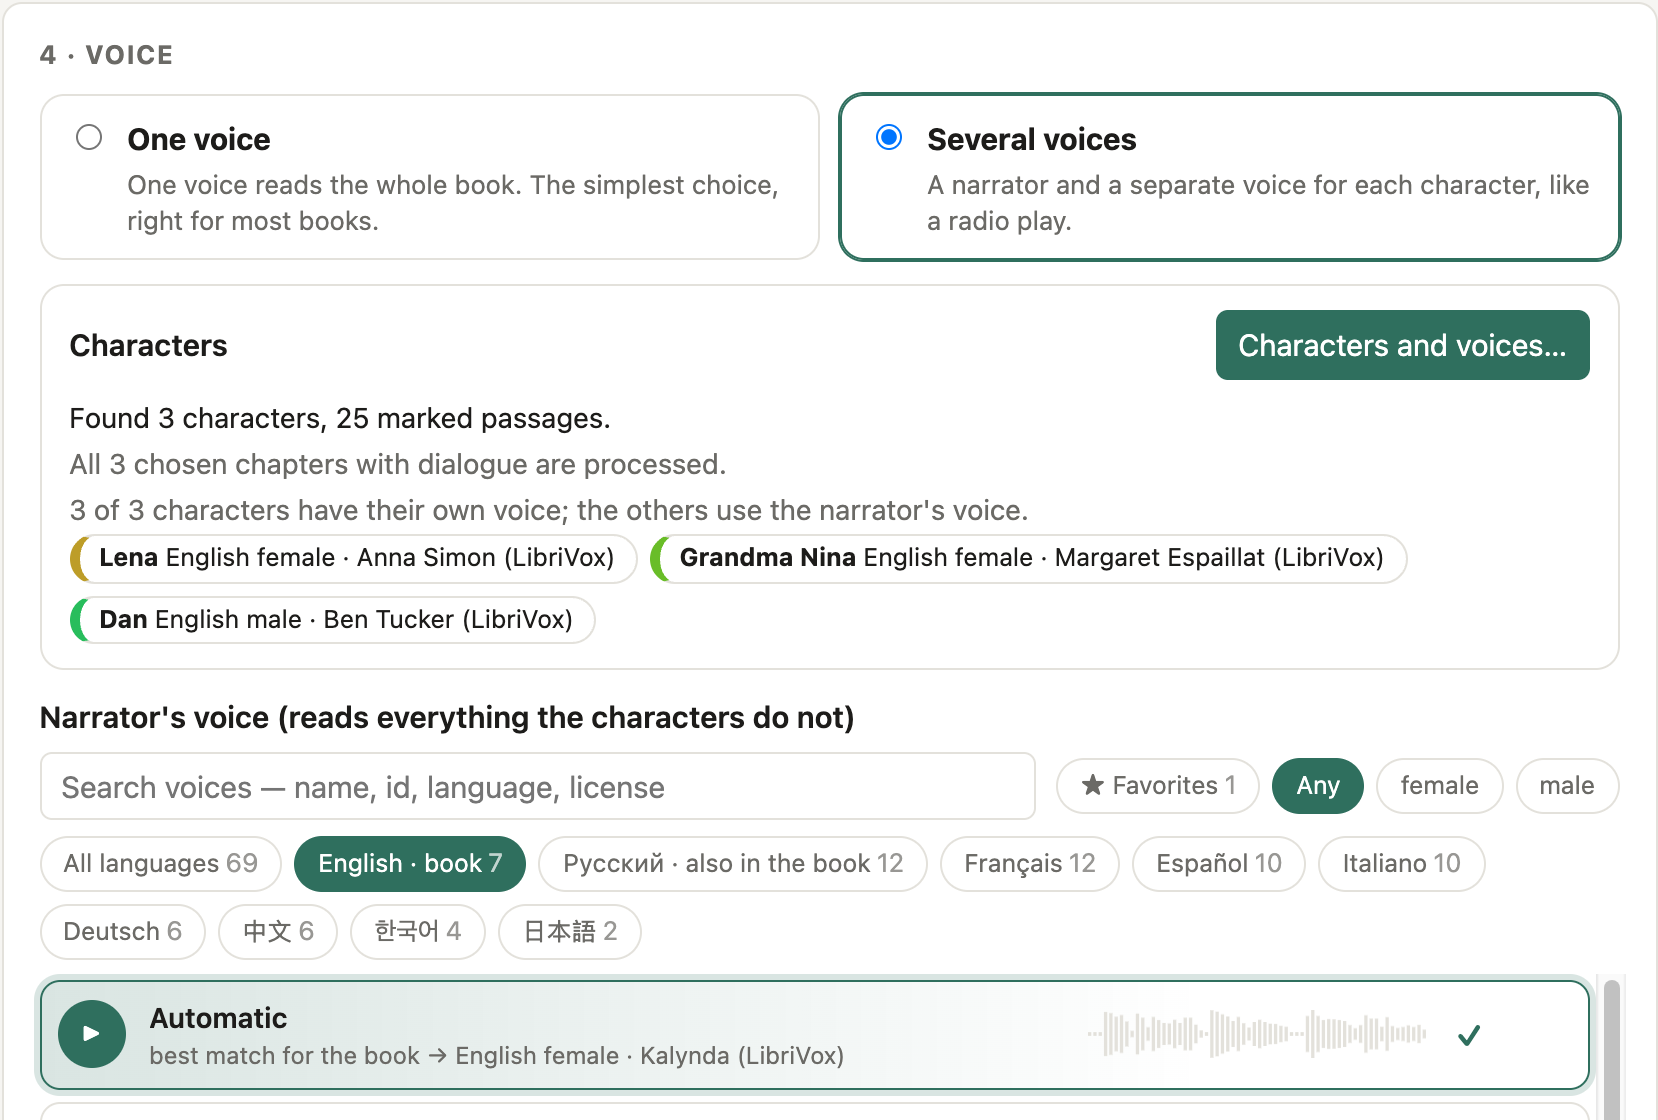The width and height of the screenshot is (1658, 1120).
Task: Select the Several voices radio button
Action: click(x=889, y=137)
